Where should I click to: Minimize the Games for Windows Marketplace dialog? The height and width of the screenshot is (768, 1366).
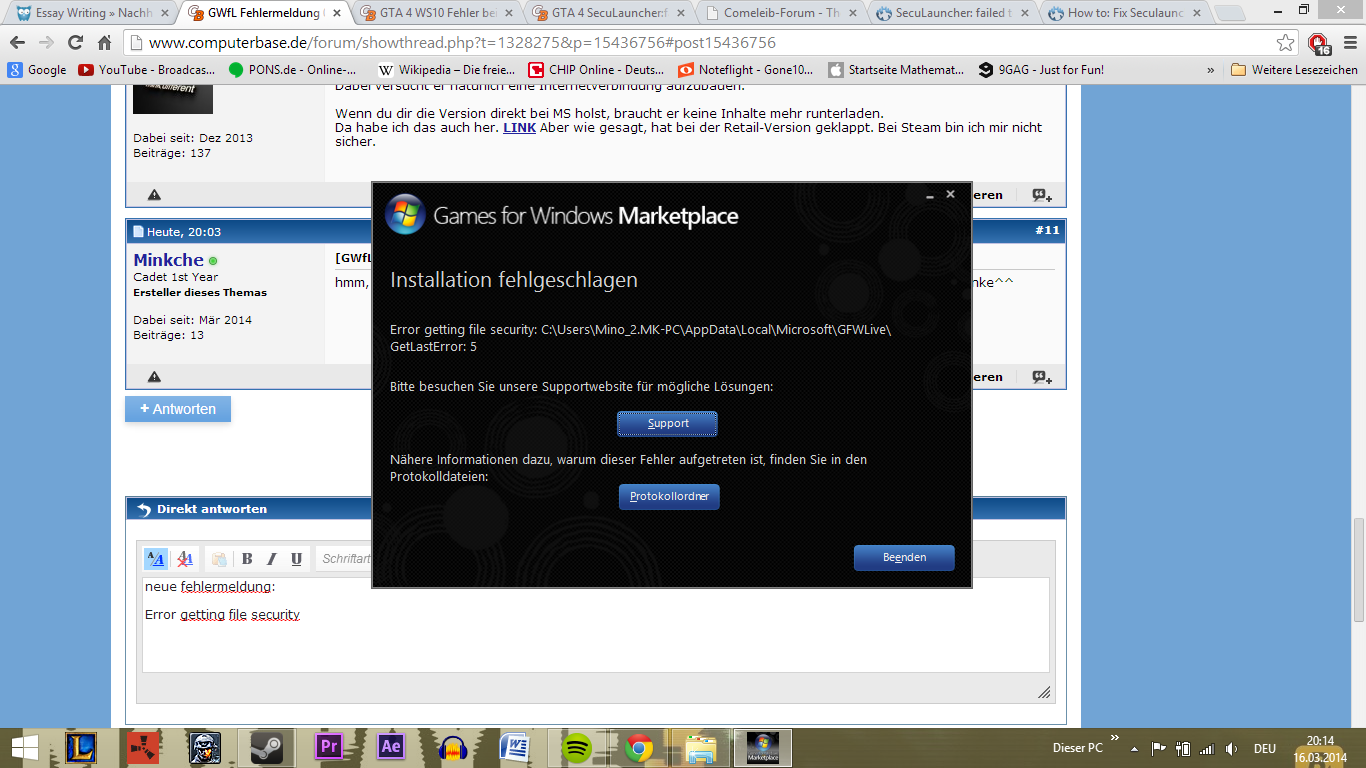930,196
